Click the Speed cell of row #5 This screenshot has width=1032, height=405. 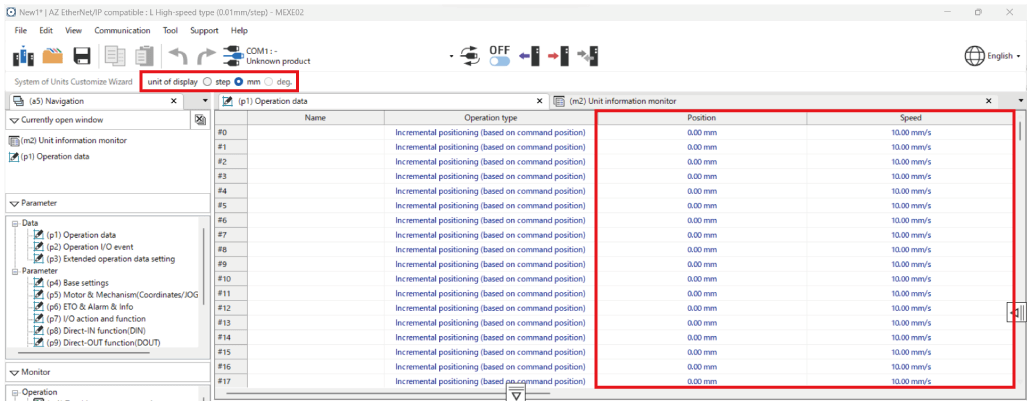click(910, 205)
